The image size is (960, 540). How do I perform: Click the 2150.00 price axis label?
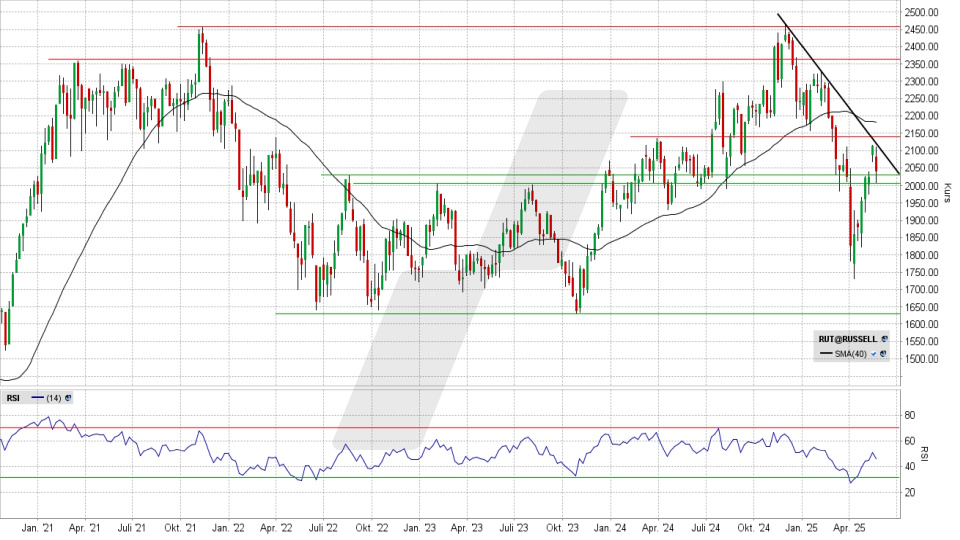(921, 133)
